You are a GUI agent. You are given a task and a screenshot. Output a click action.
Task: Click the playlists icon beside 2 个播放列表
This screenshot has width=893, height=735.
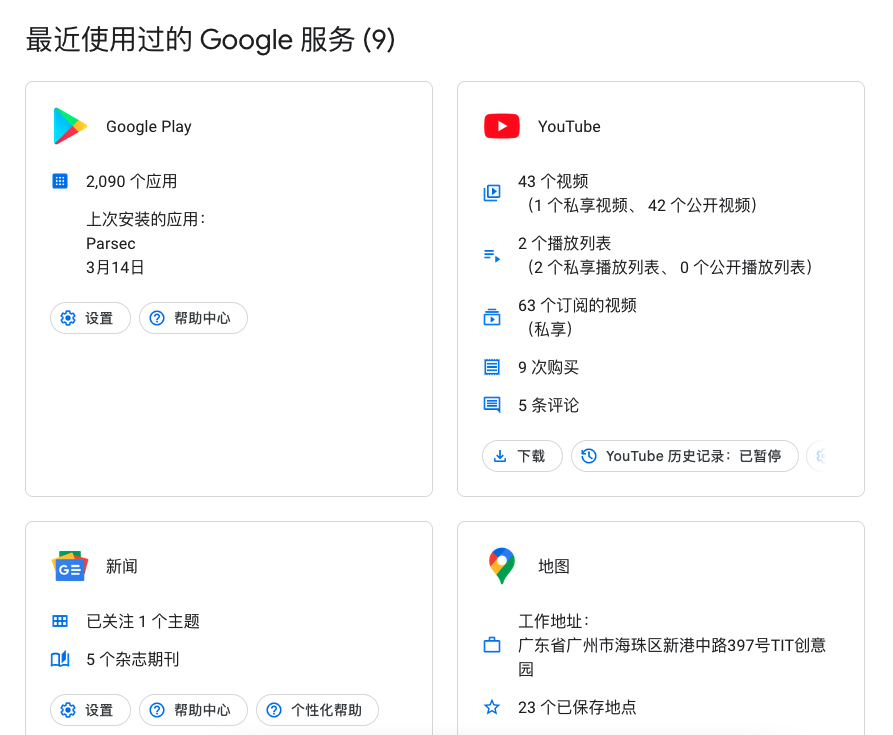point(491,254)
